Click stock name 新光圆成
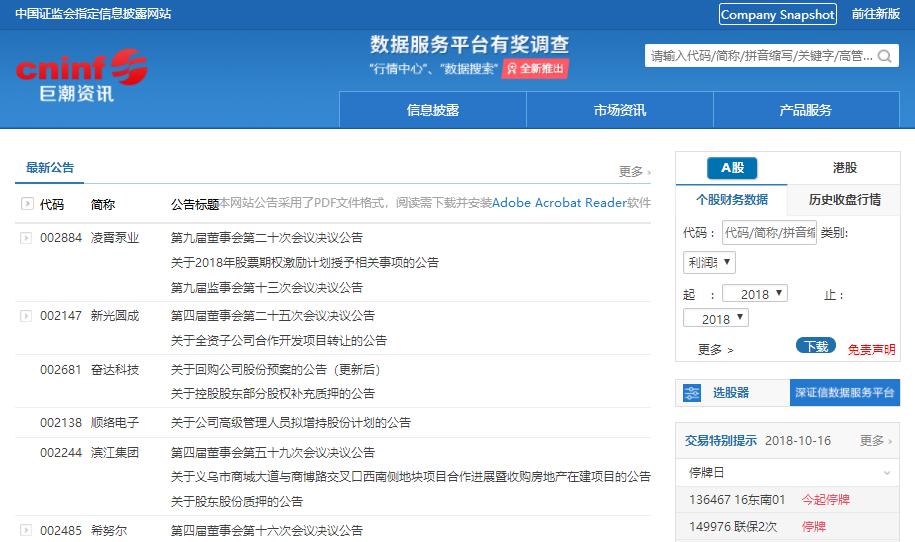This screenshot has height=542, width=915. pos(115,316)
